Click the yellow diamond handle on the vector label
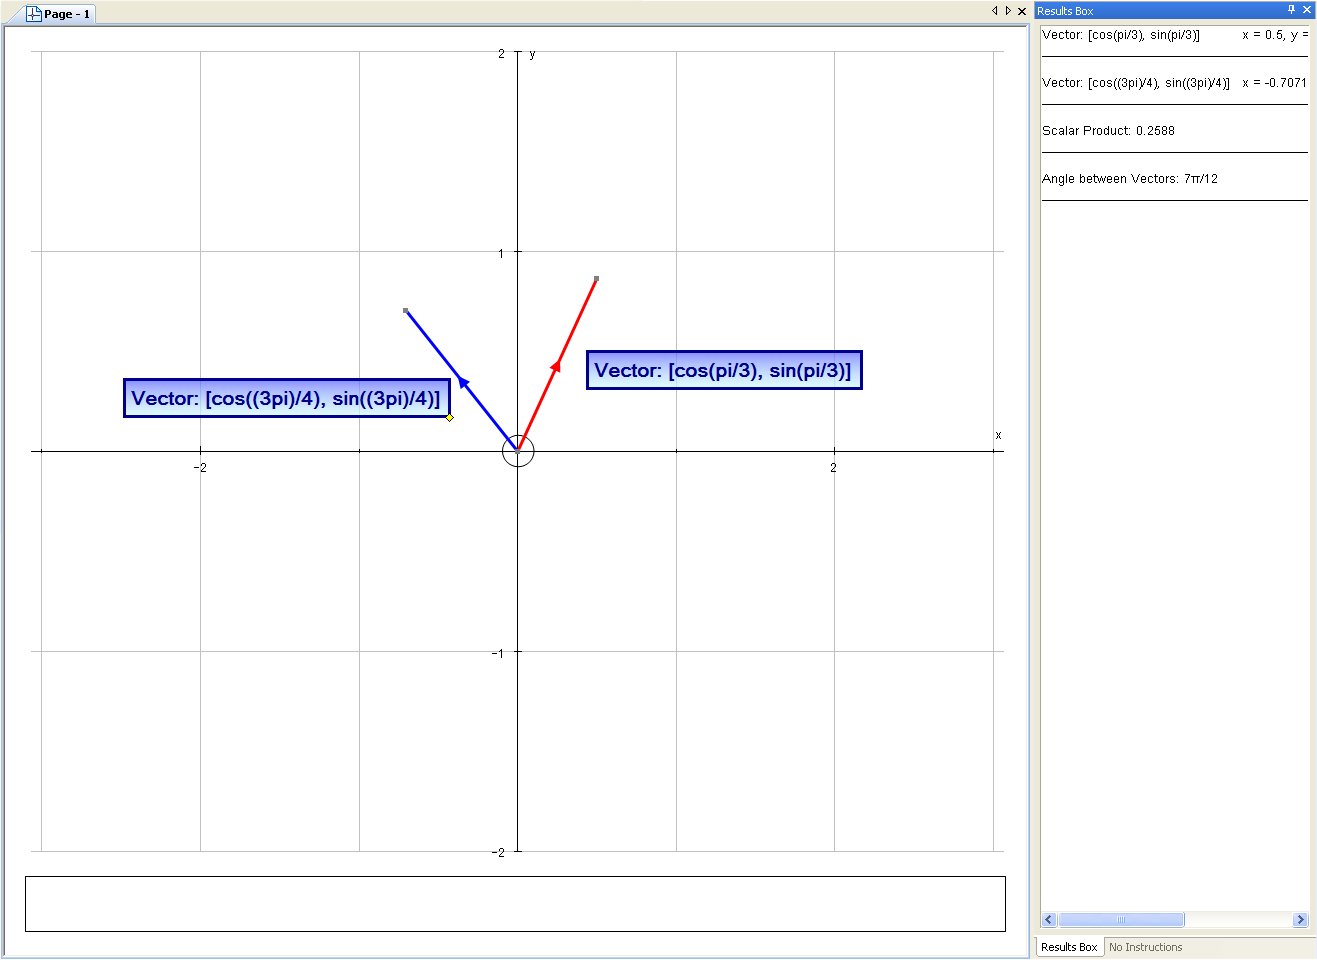 (449, 417)
